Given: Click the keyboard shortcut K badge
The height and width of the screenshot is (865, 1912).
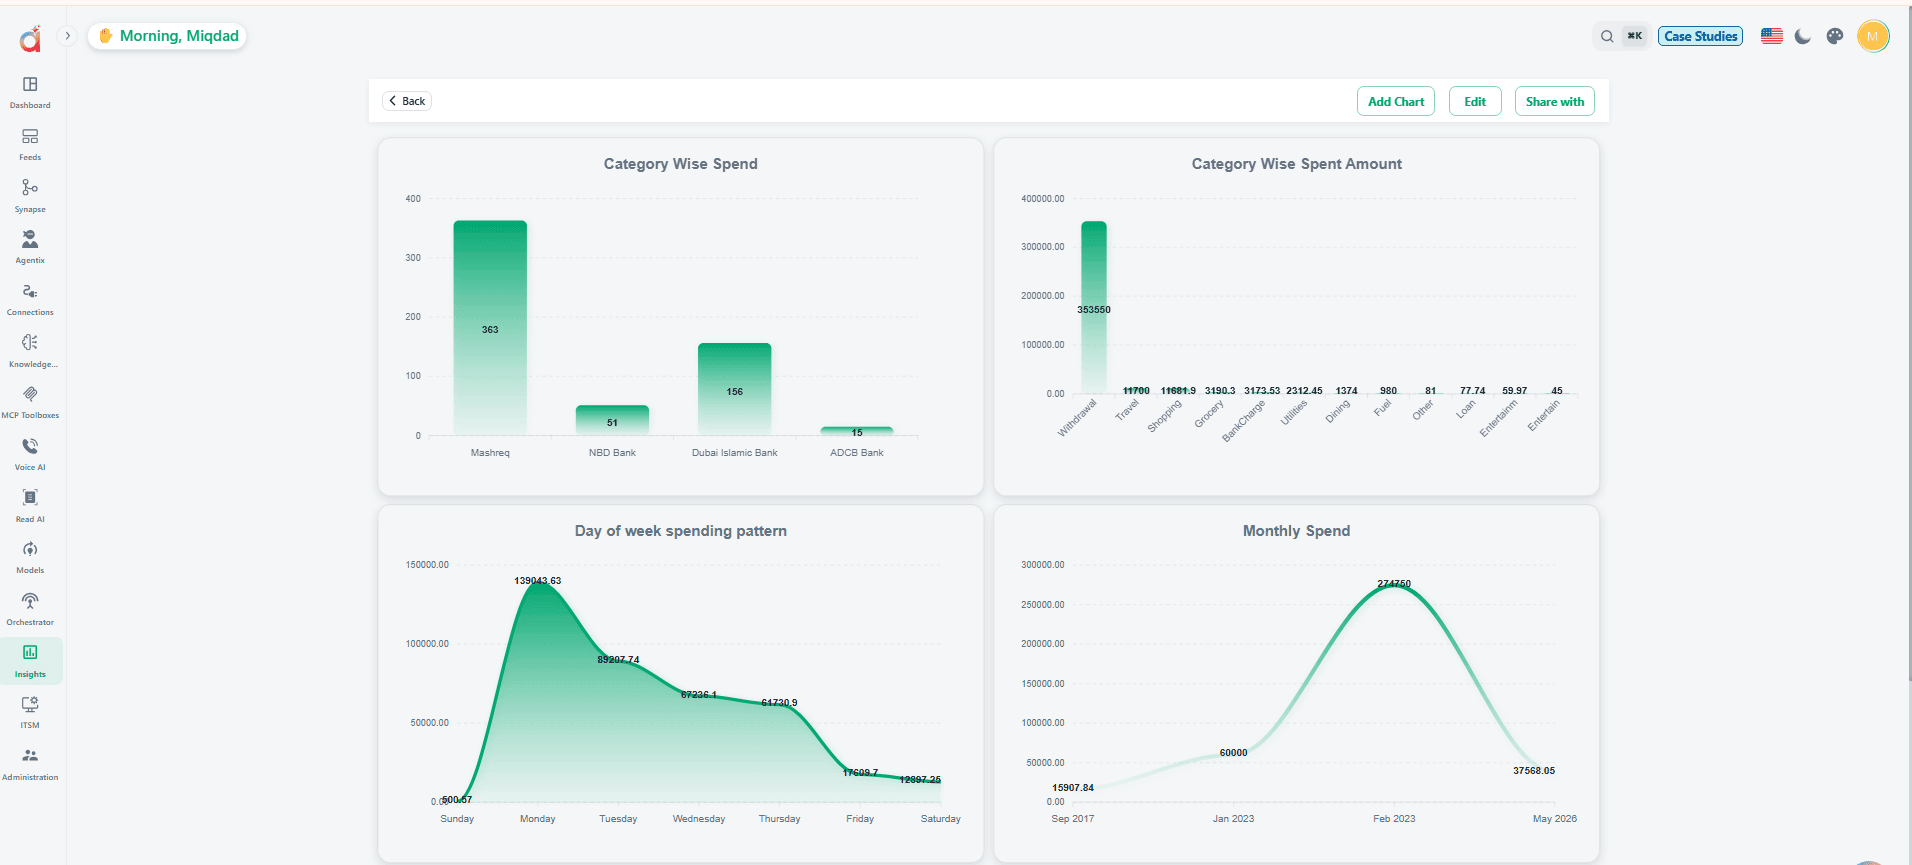Looking at the screenshot, I should click(1635, 36).
